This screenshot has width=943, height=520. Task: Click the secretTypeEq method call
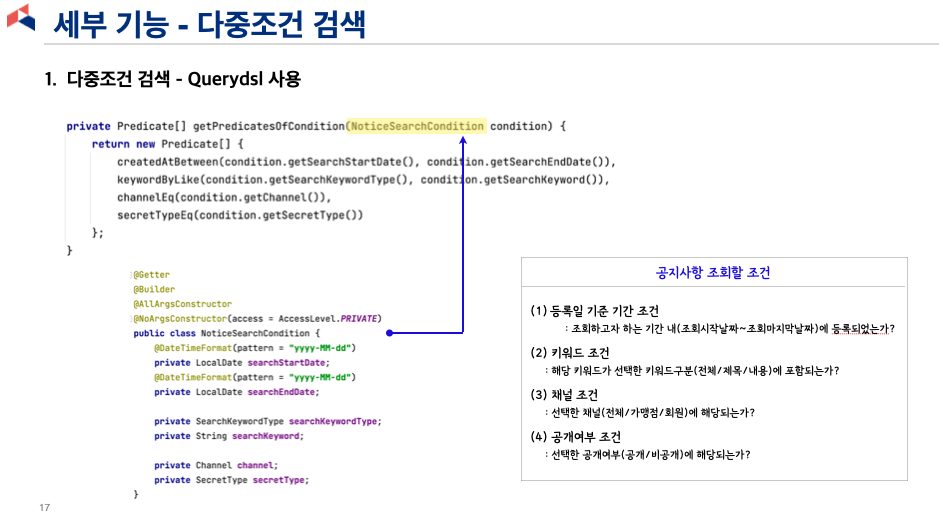(x=240, y=215)
